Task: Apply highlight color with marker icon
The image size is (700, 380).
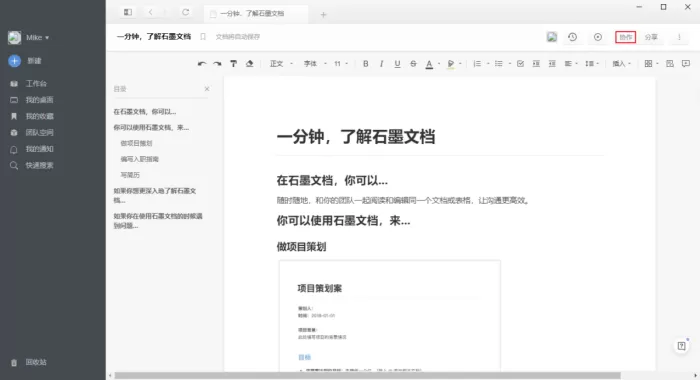Action: (x=450, y=64)
